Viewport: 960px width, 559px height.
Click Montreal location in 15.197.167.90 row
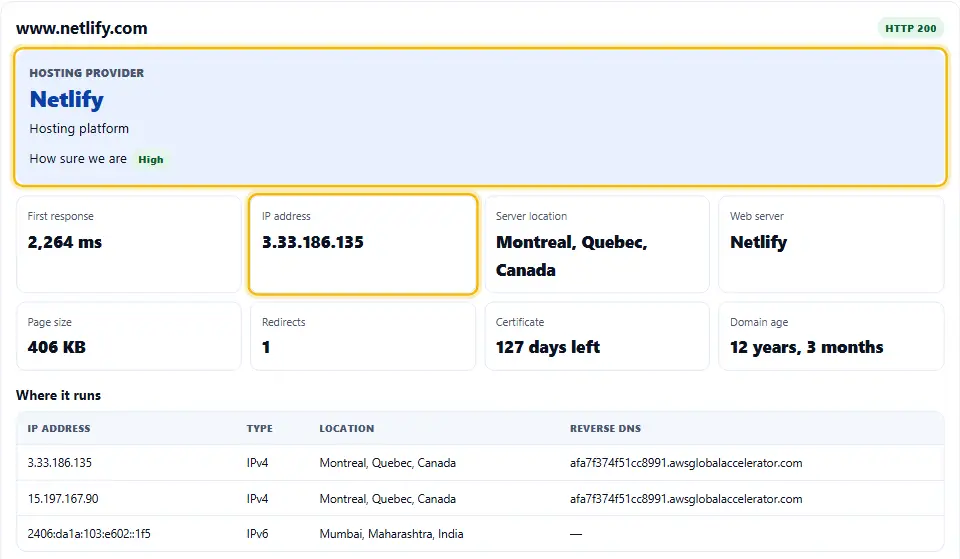click(388, 498)
